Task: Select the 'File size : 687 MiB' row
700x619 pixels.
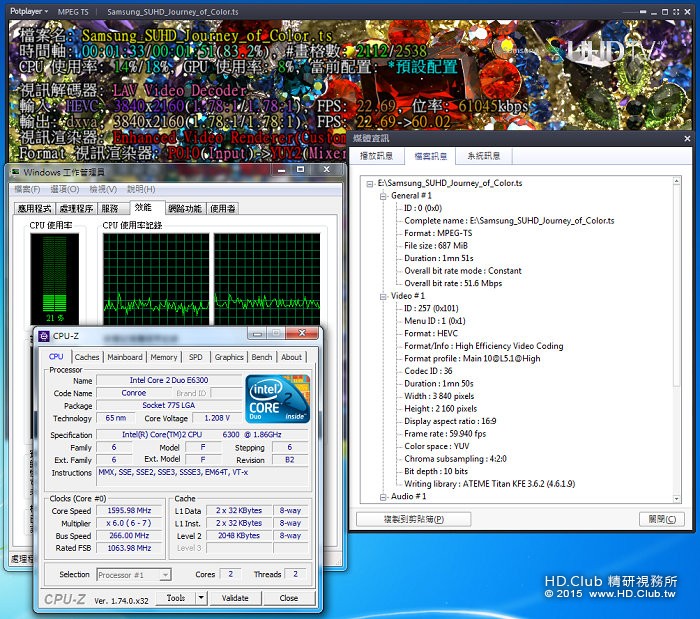Action: click(x=436, y=246)
